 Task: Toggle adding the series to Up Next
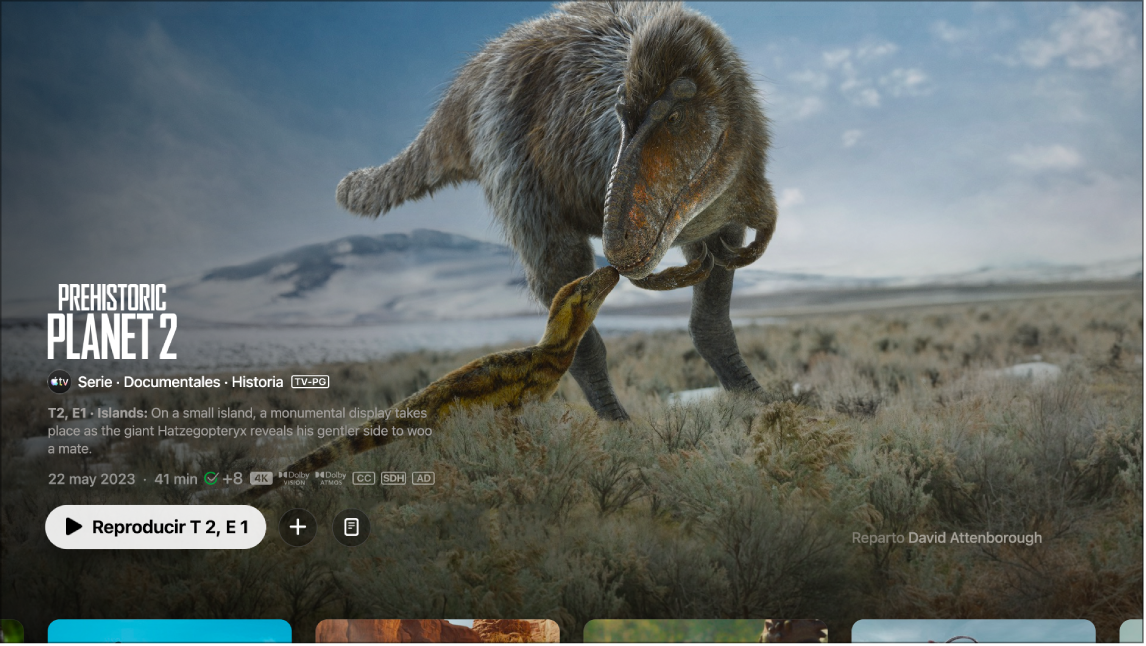(298, 527)
